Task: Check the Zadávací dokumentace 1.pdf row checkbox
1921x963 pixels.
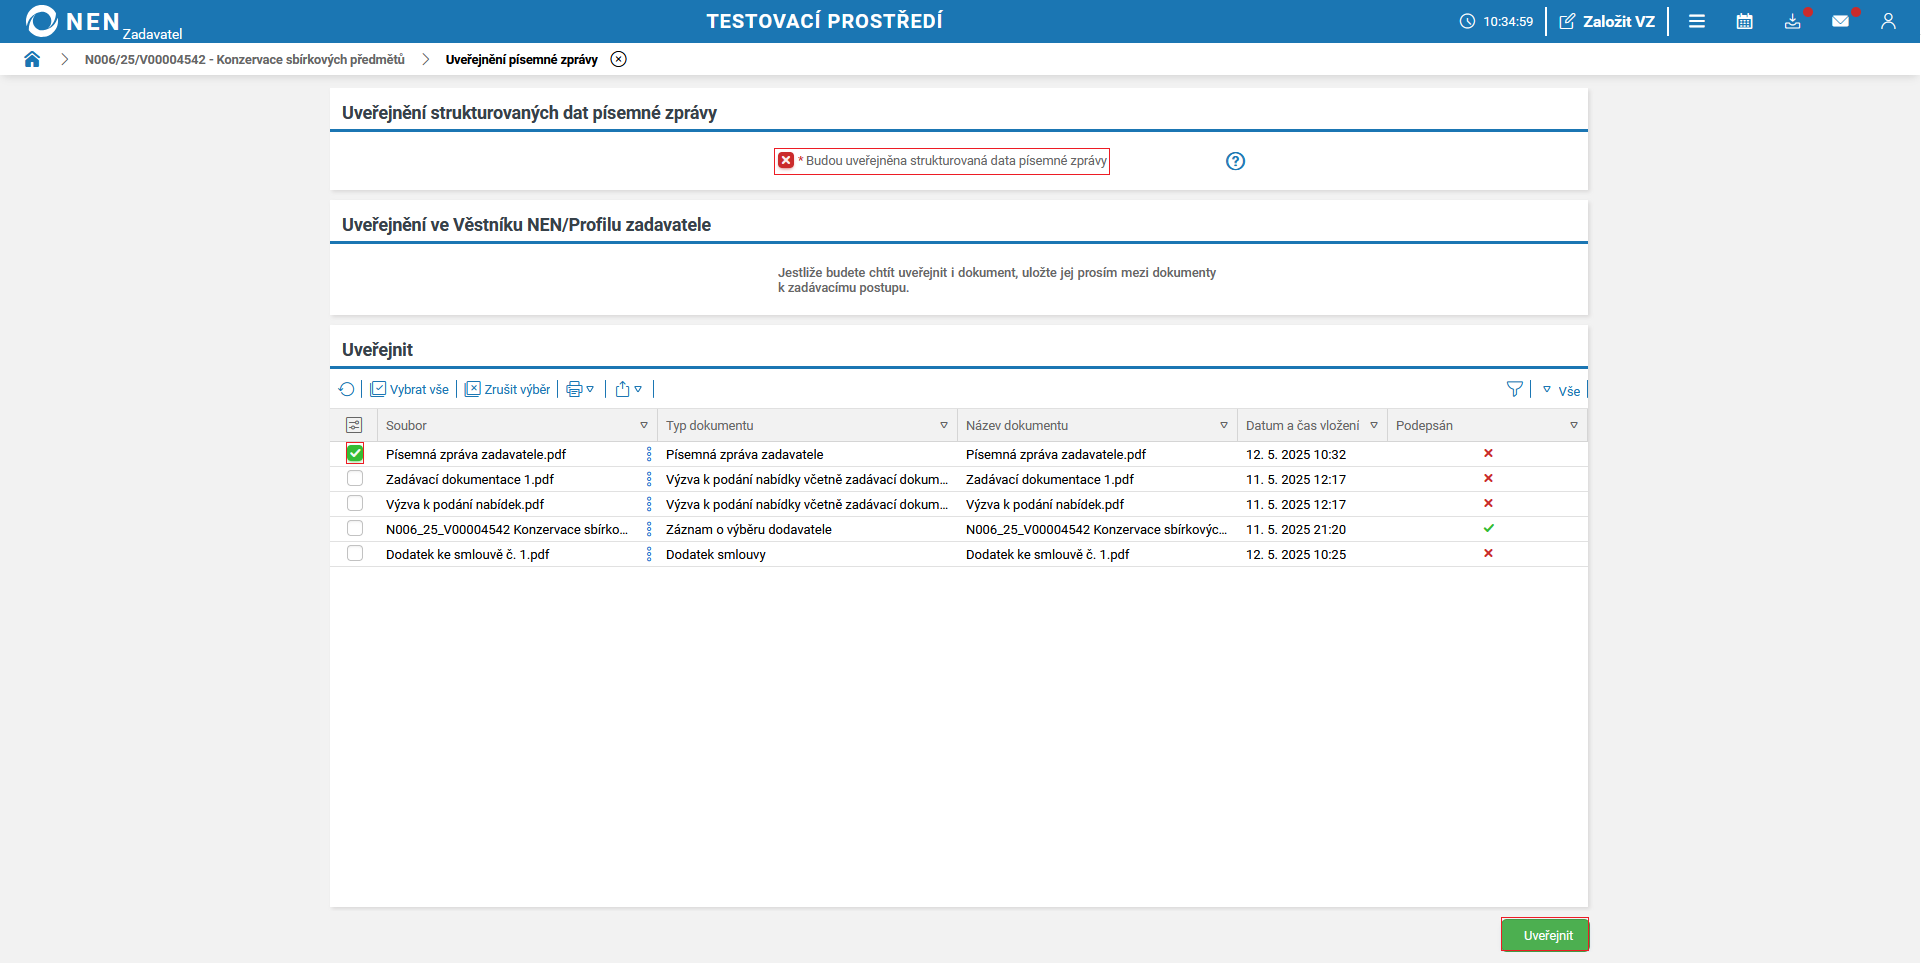Action: [355, 478]
